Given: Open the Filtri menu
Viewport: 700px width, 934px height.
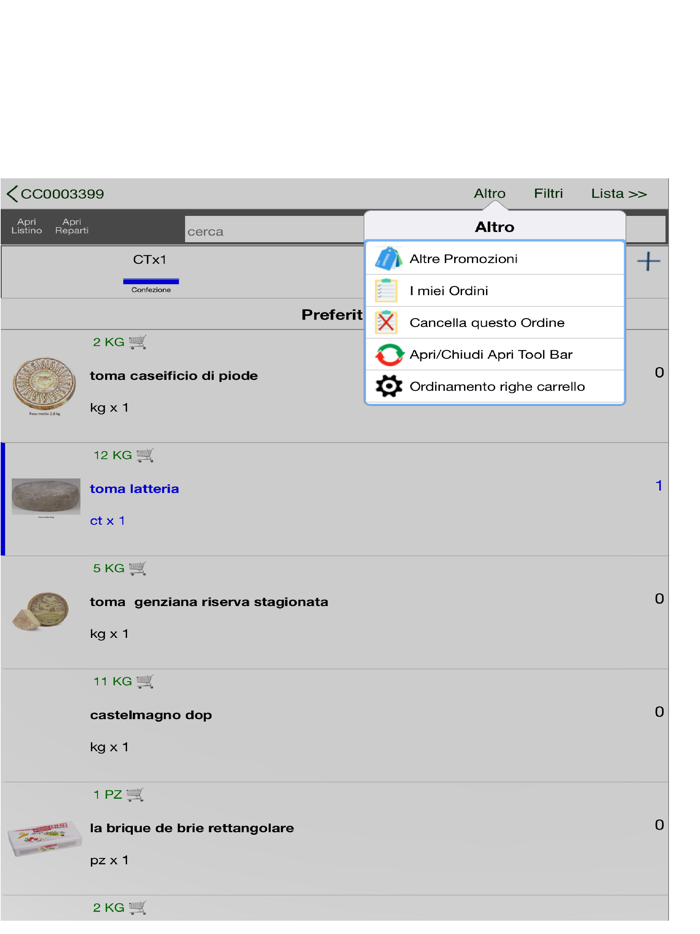Looking at the screenshot, I should (548, 194).
